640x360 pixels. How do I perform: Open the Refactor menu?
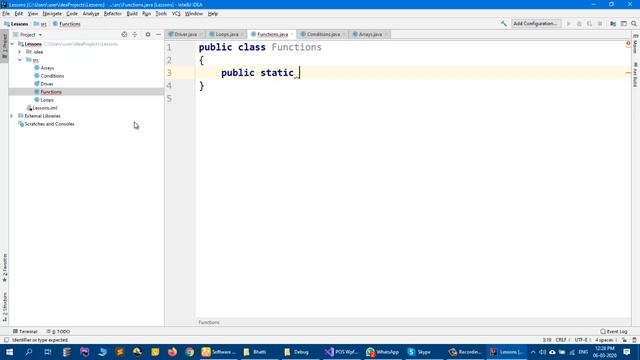(x=113, y=13)
